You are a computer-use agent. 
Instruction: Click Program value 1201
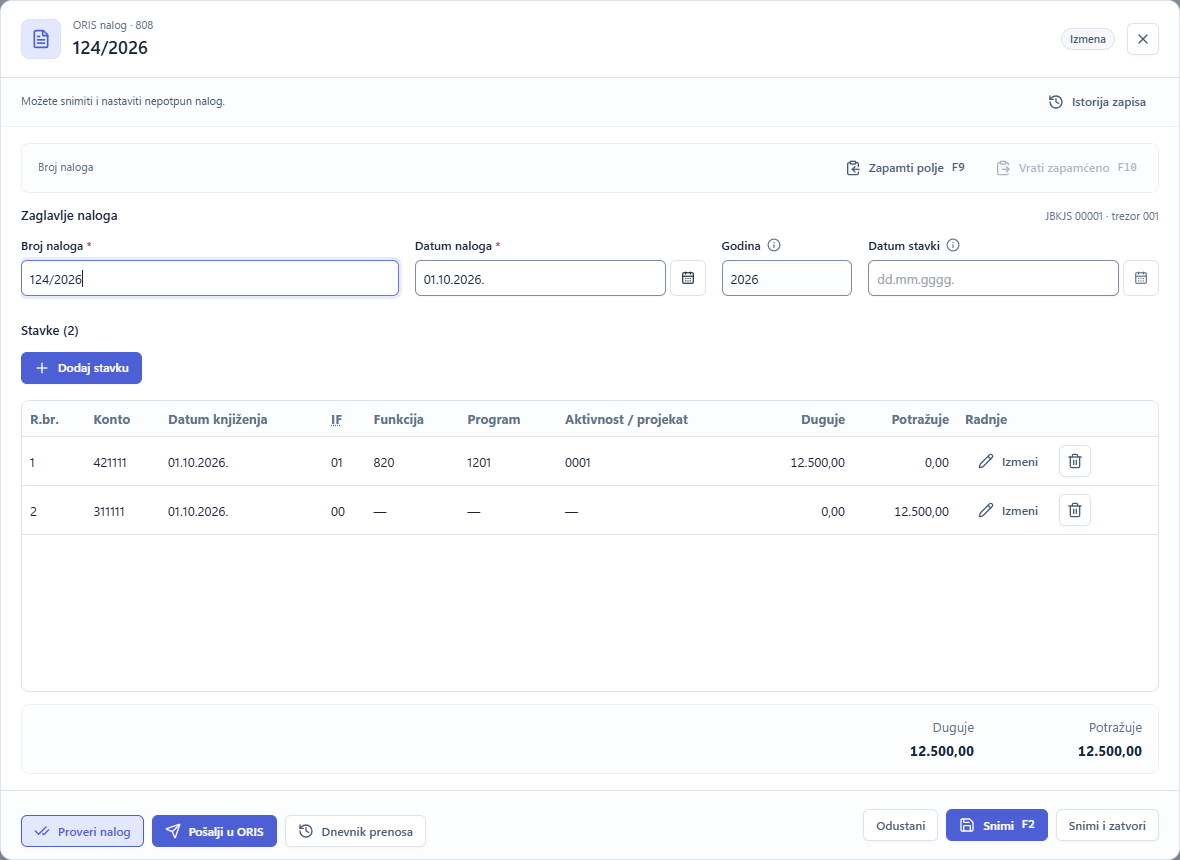point(479,463)
